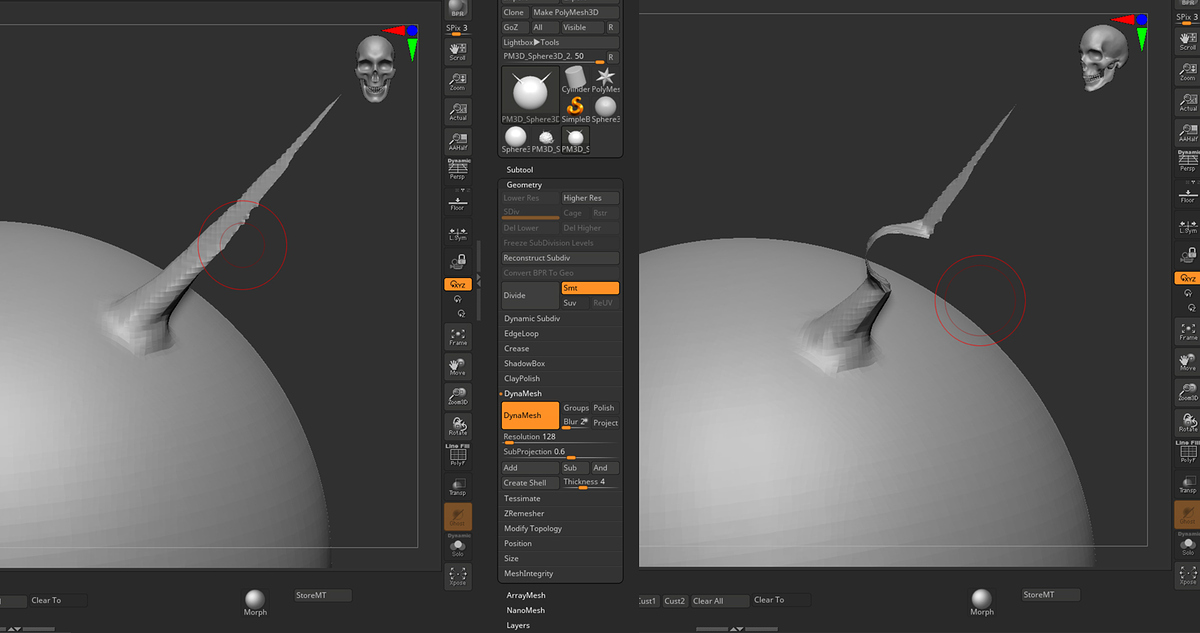This screenshot has width=1200, height=633.
Task: Adjust the SubProjection 0.6 slider
Action: tap(560, 453)
